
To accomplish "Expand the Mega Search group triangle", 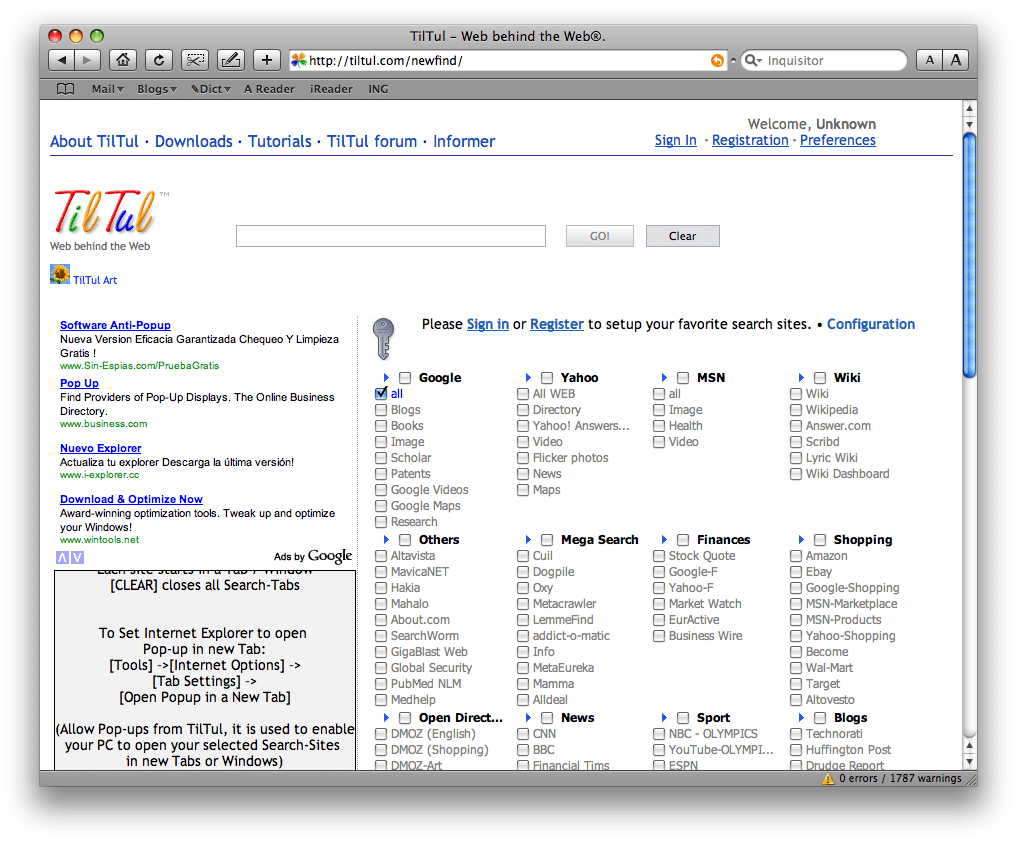I will click(x=528, y=539).
